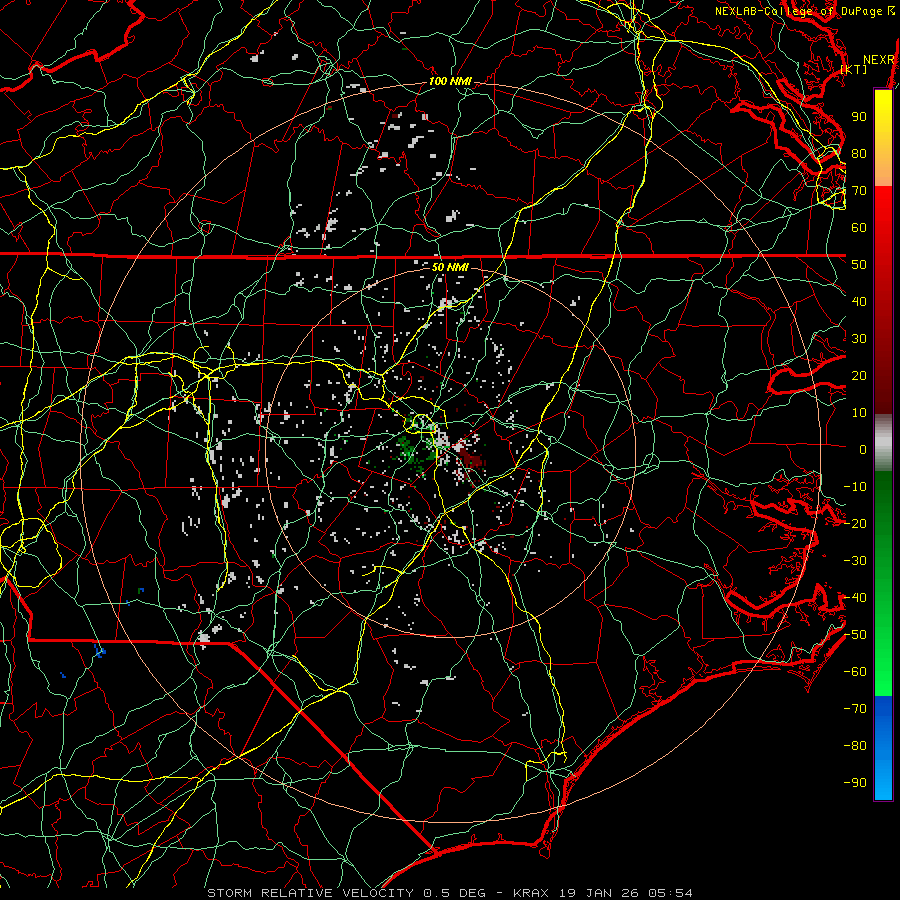Click the 0.5 DEG elevation text

454,893
